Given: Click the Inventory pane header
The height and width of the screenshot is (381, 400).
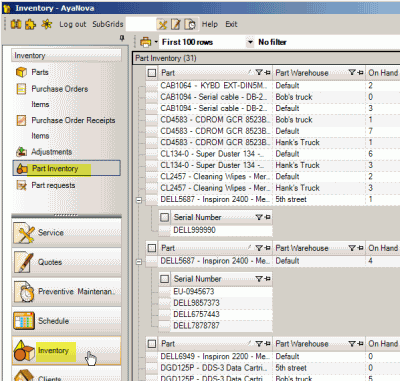Looking at the screenshot, I should tap(67, 55).
